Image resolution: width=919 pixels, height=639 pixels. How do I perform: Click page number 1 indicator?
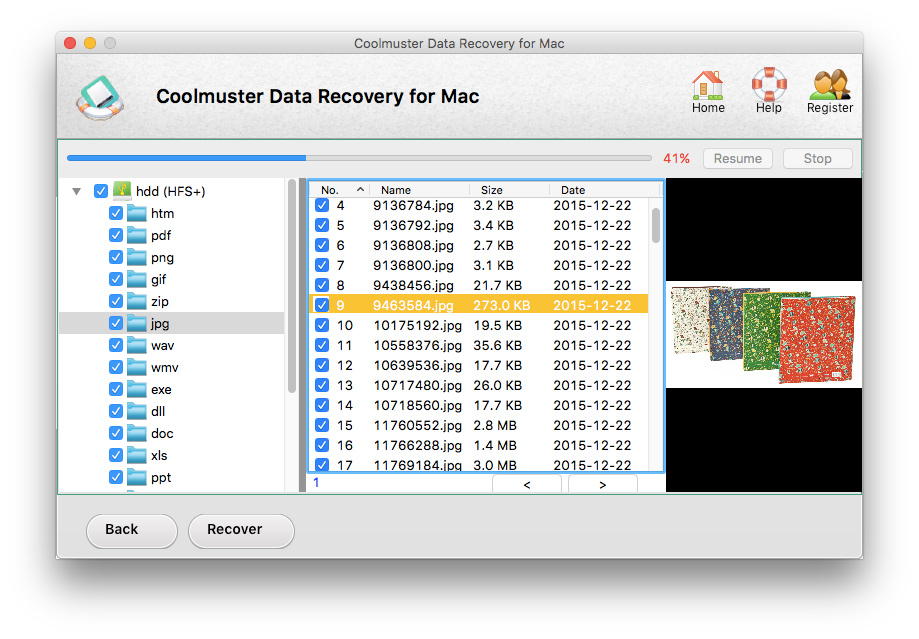click(316, 482)
